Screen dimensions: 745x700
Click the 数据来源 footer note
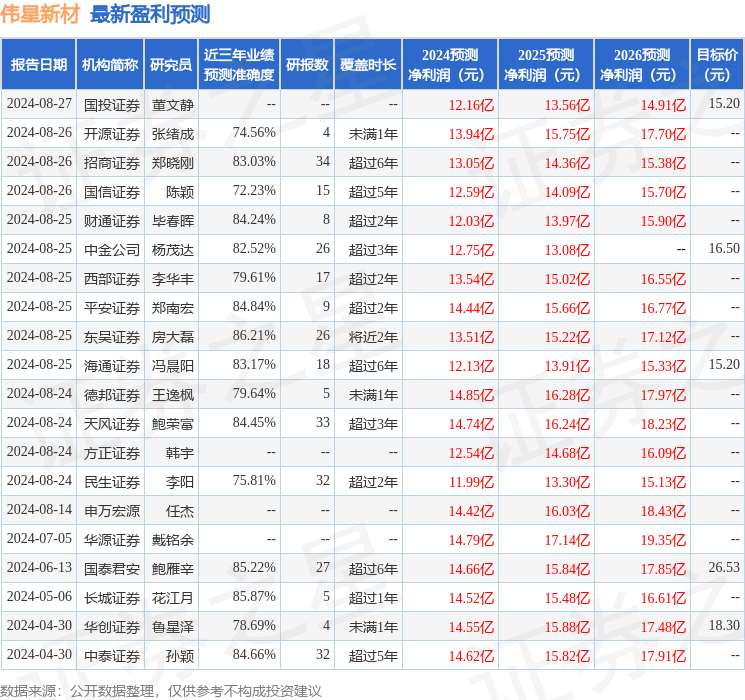[161, 691]
